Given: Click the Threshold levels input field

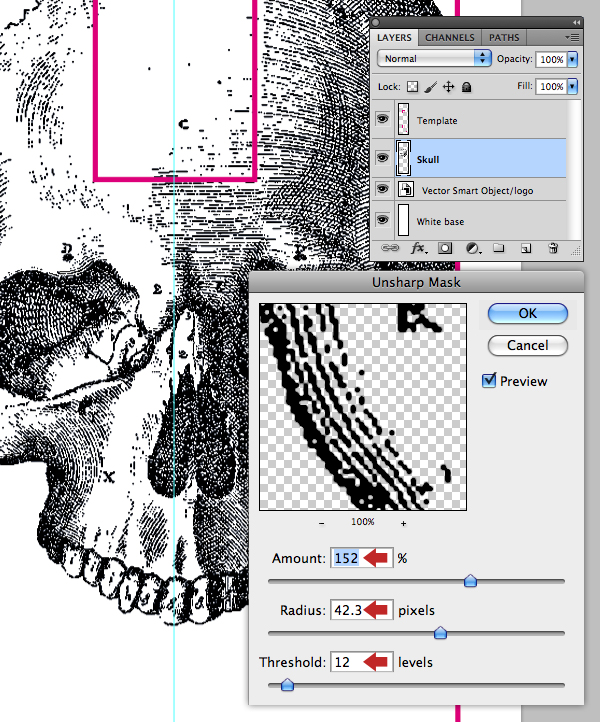Looking at the screenshot, I should tap(362, 662).
